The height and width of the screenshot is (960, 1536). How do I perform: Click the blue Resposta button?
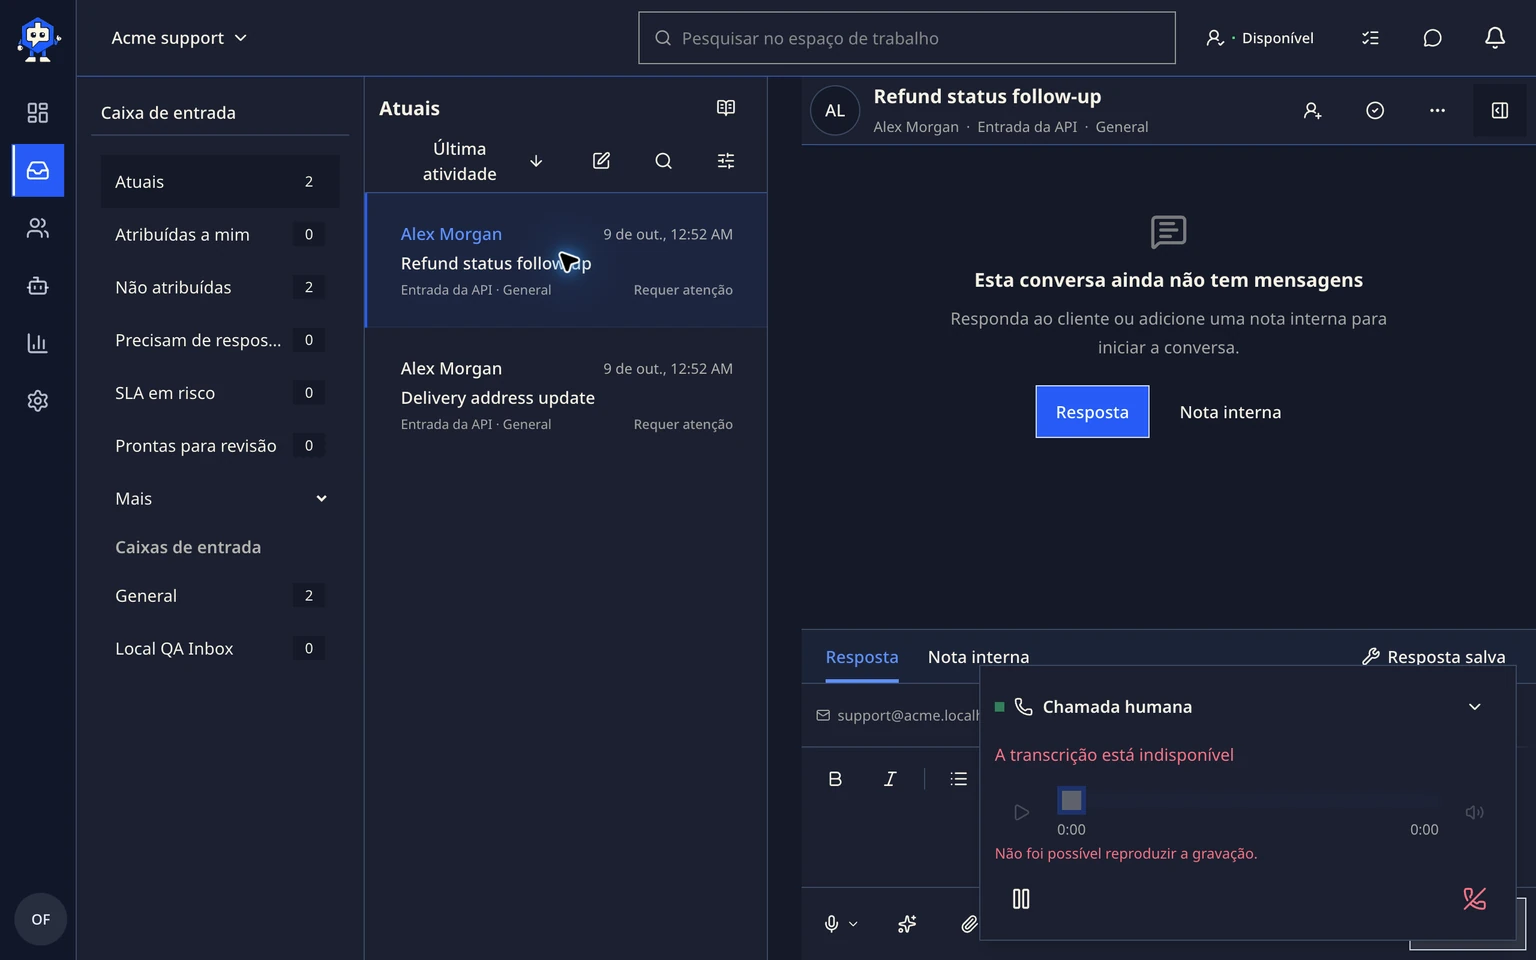[1092, 412]
